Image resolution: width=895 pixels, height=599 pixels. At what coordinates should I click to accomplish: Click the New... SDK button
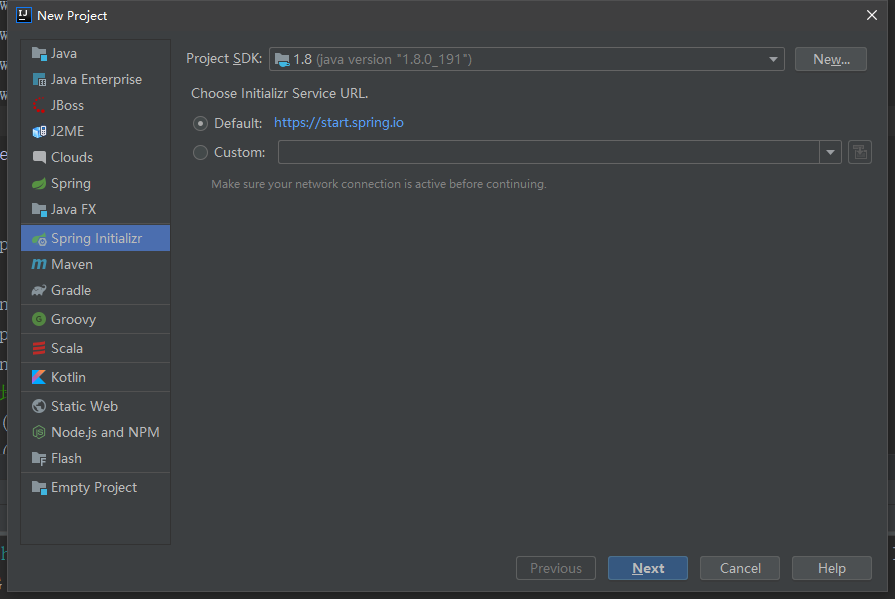(x=831, y=59)
